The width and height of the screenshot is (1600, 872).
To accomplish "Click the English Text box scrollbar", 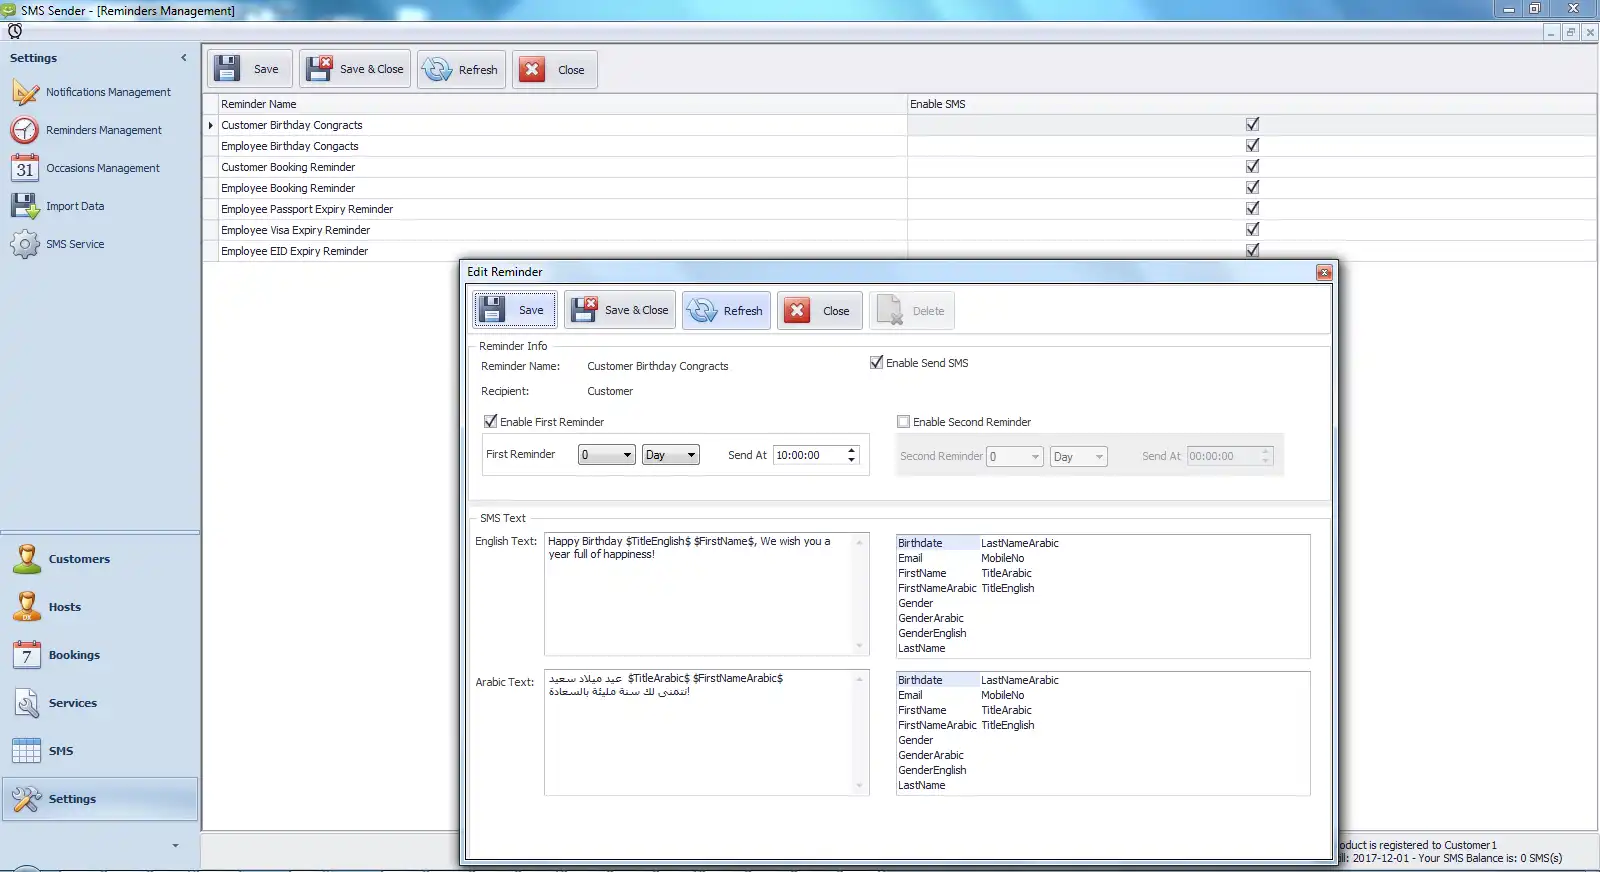I will tap(859, 594).
